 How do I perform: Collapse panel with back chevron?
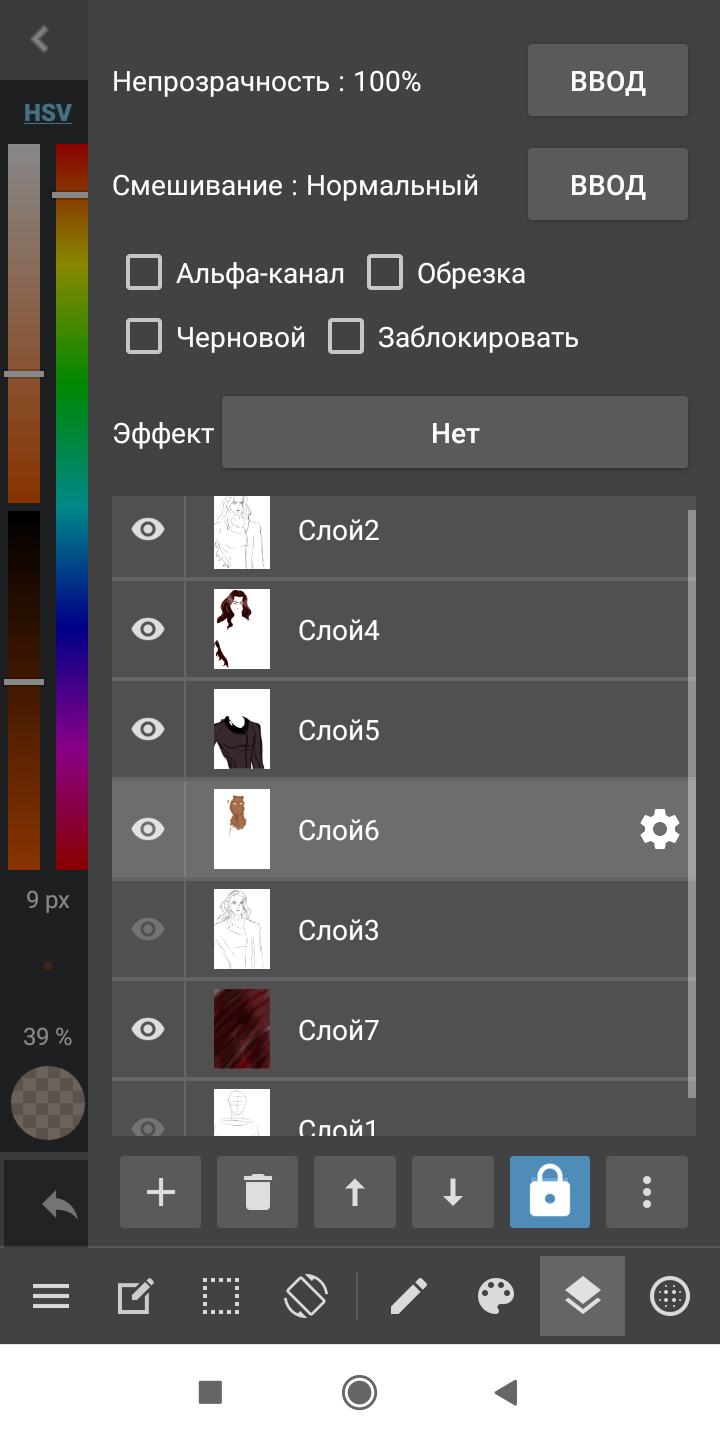(40, 39)
